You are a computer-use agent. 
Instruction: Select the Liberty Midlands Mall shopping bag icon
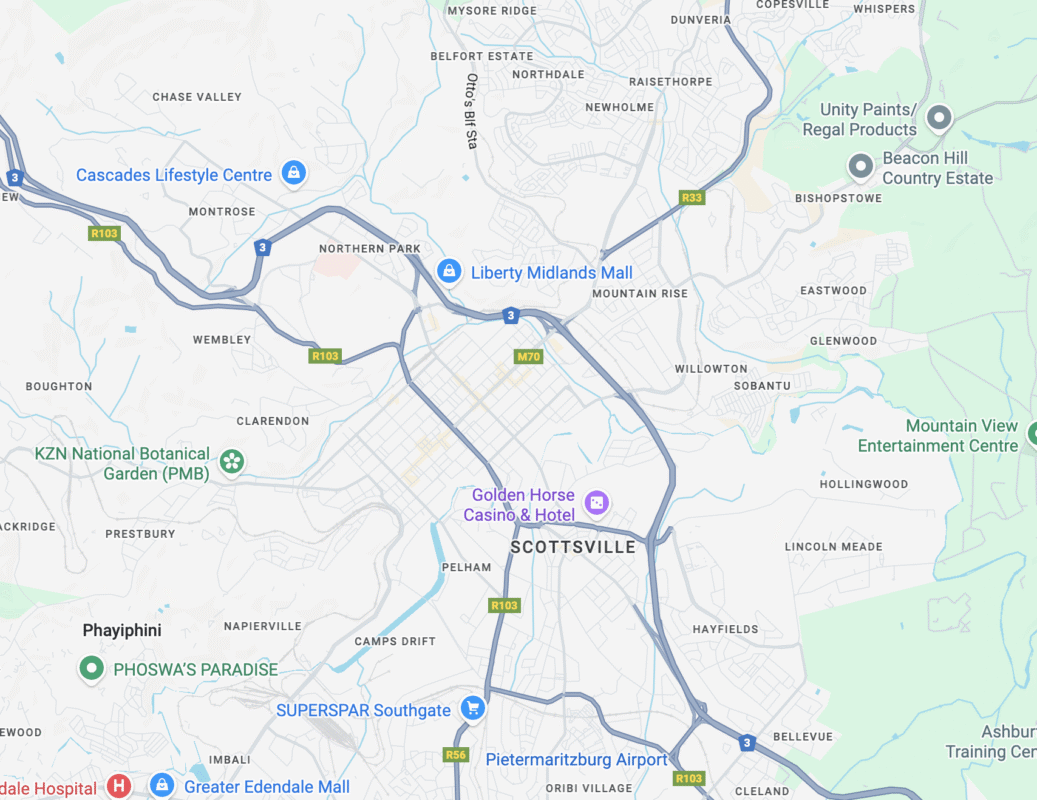tap(449, 271)
